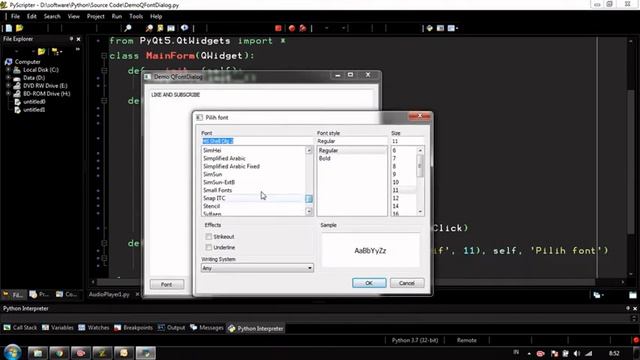Switch to the Messages tab
Image resolution: width=640 pixels, height=360 pixels.
(207, 328)
